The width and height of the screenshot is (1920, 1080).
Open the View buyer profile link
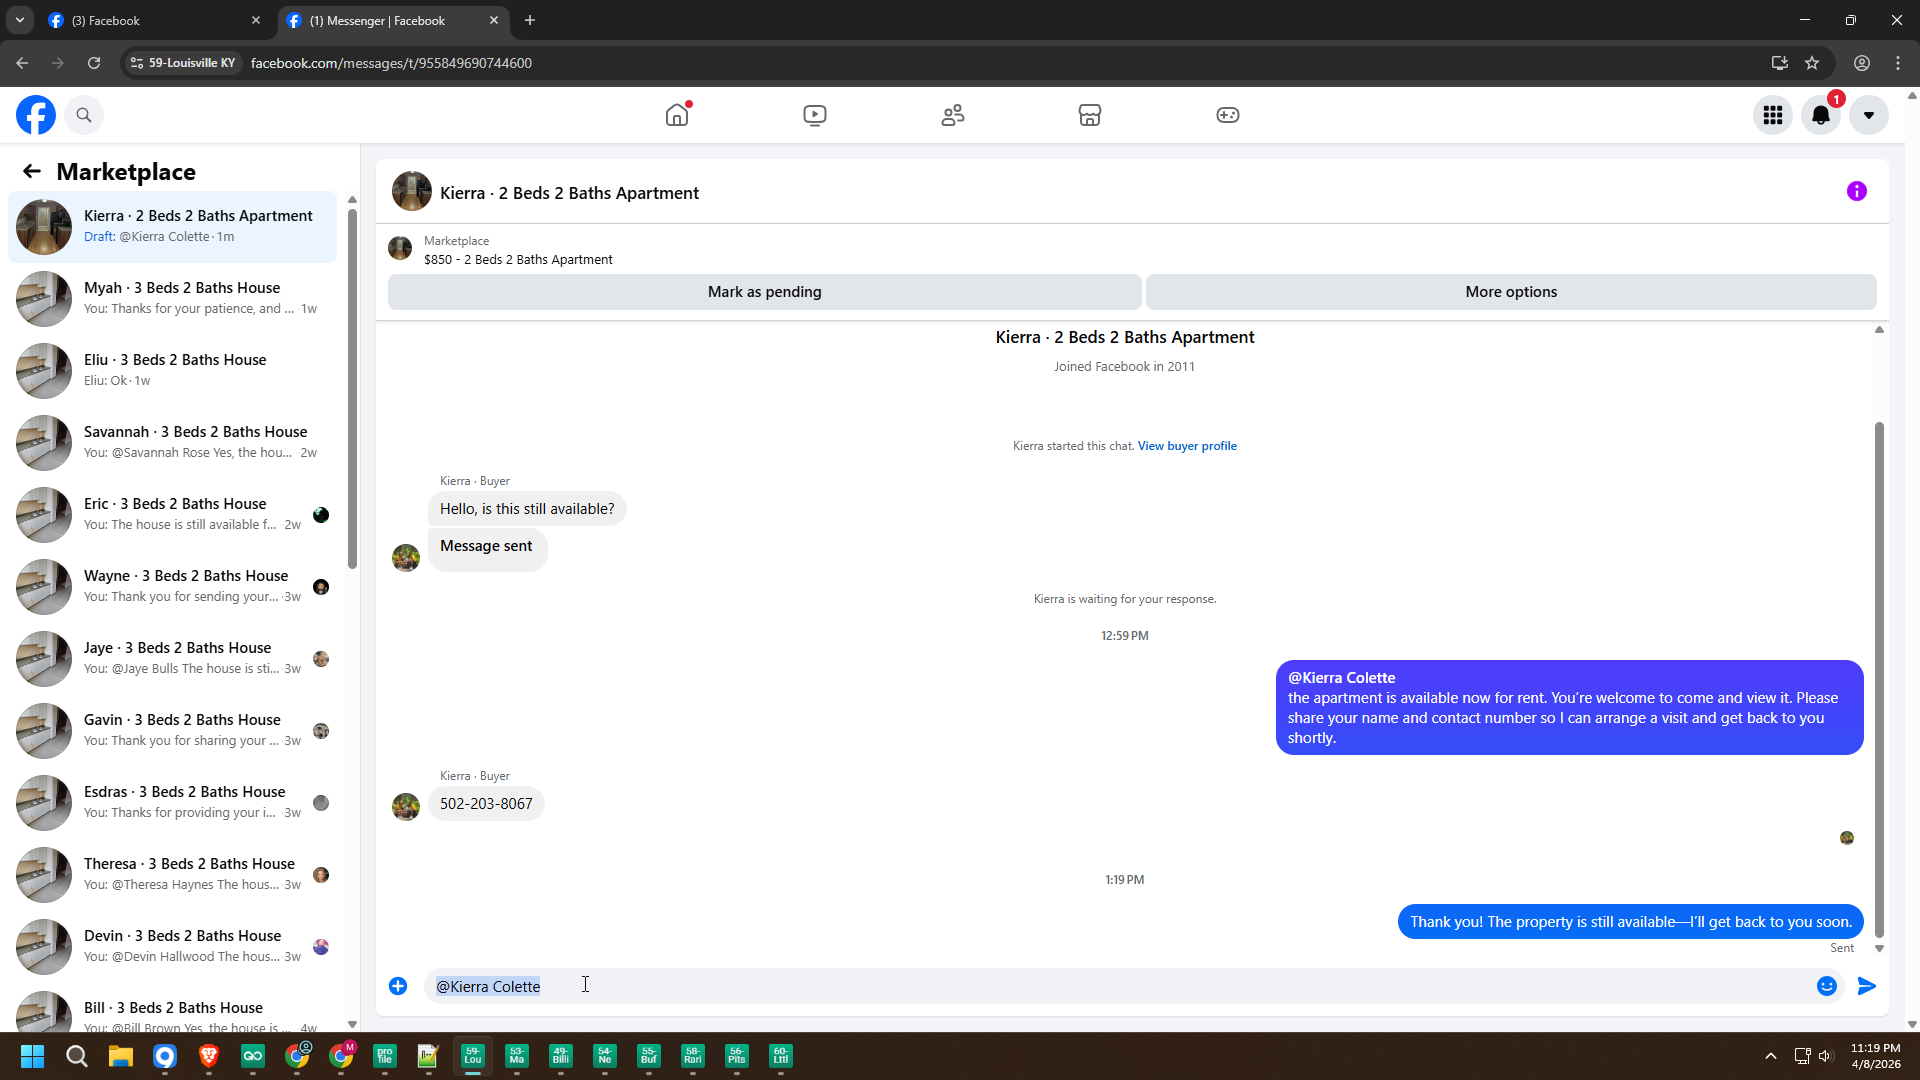[1187, 446]
